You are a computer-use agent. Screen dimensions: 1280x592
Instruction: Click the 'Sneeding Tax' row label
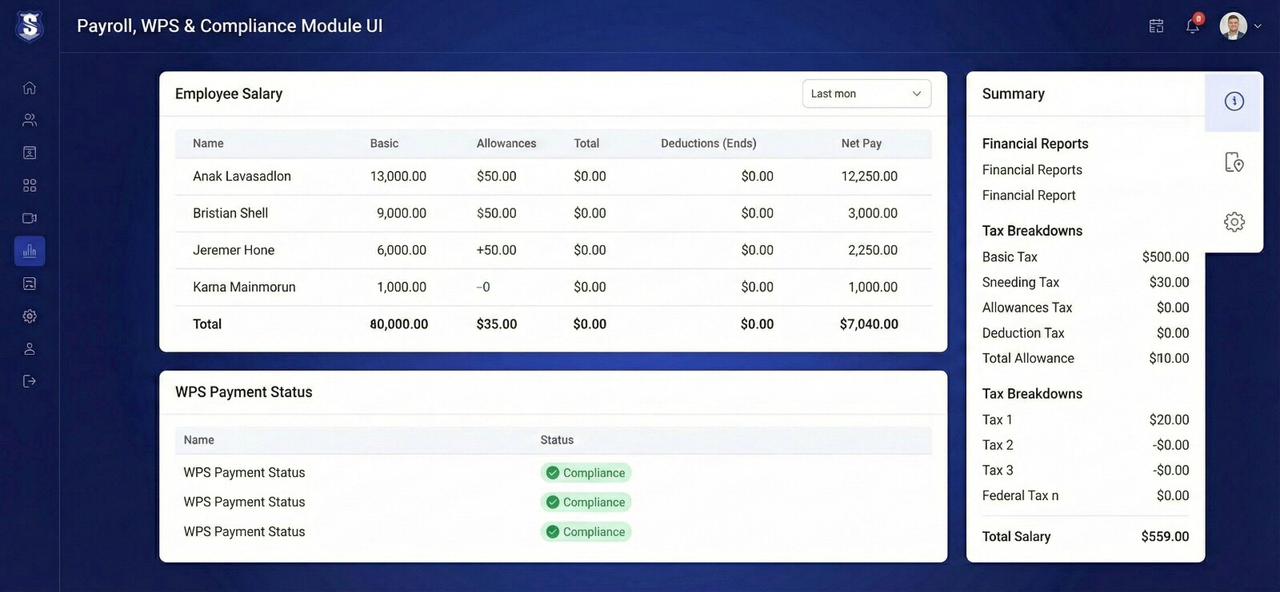click(1021, 283)
